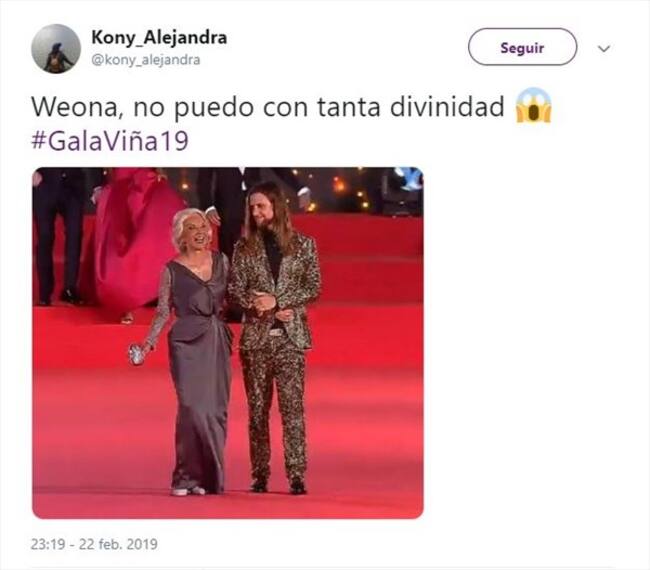The width and height of the screenshot is (650, 570).
Task: Open the Kony_Alejandra display name link
Action: coord(159,38)
